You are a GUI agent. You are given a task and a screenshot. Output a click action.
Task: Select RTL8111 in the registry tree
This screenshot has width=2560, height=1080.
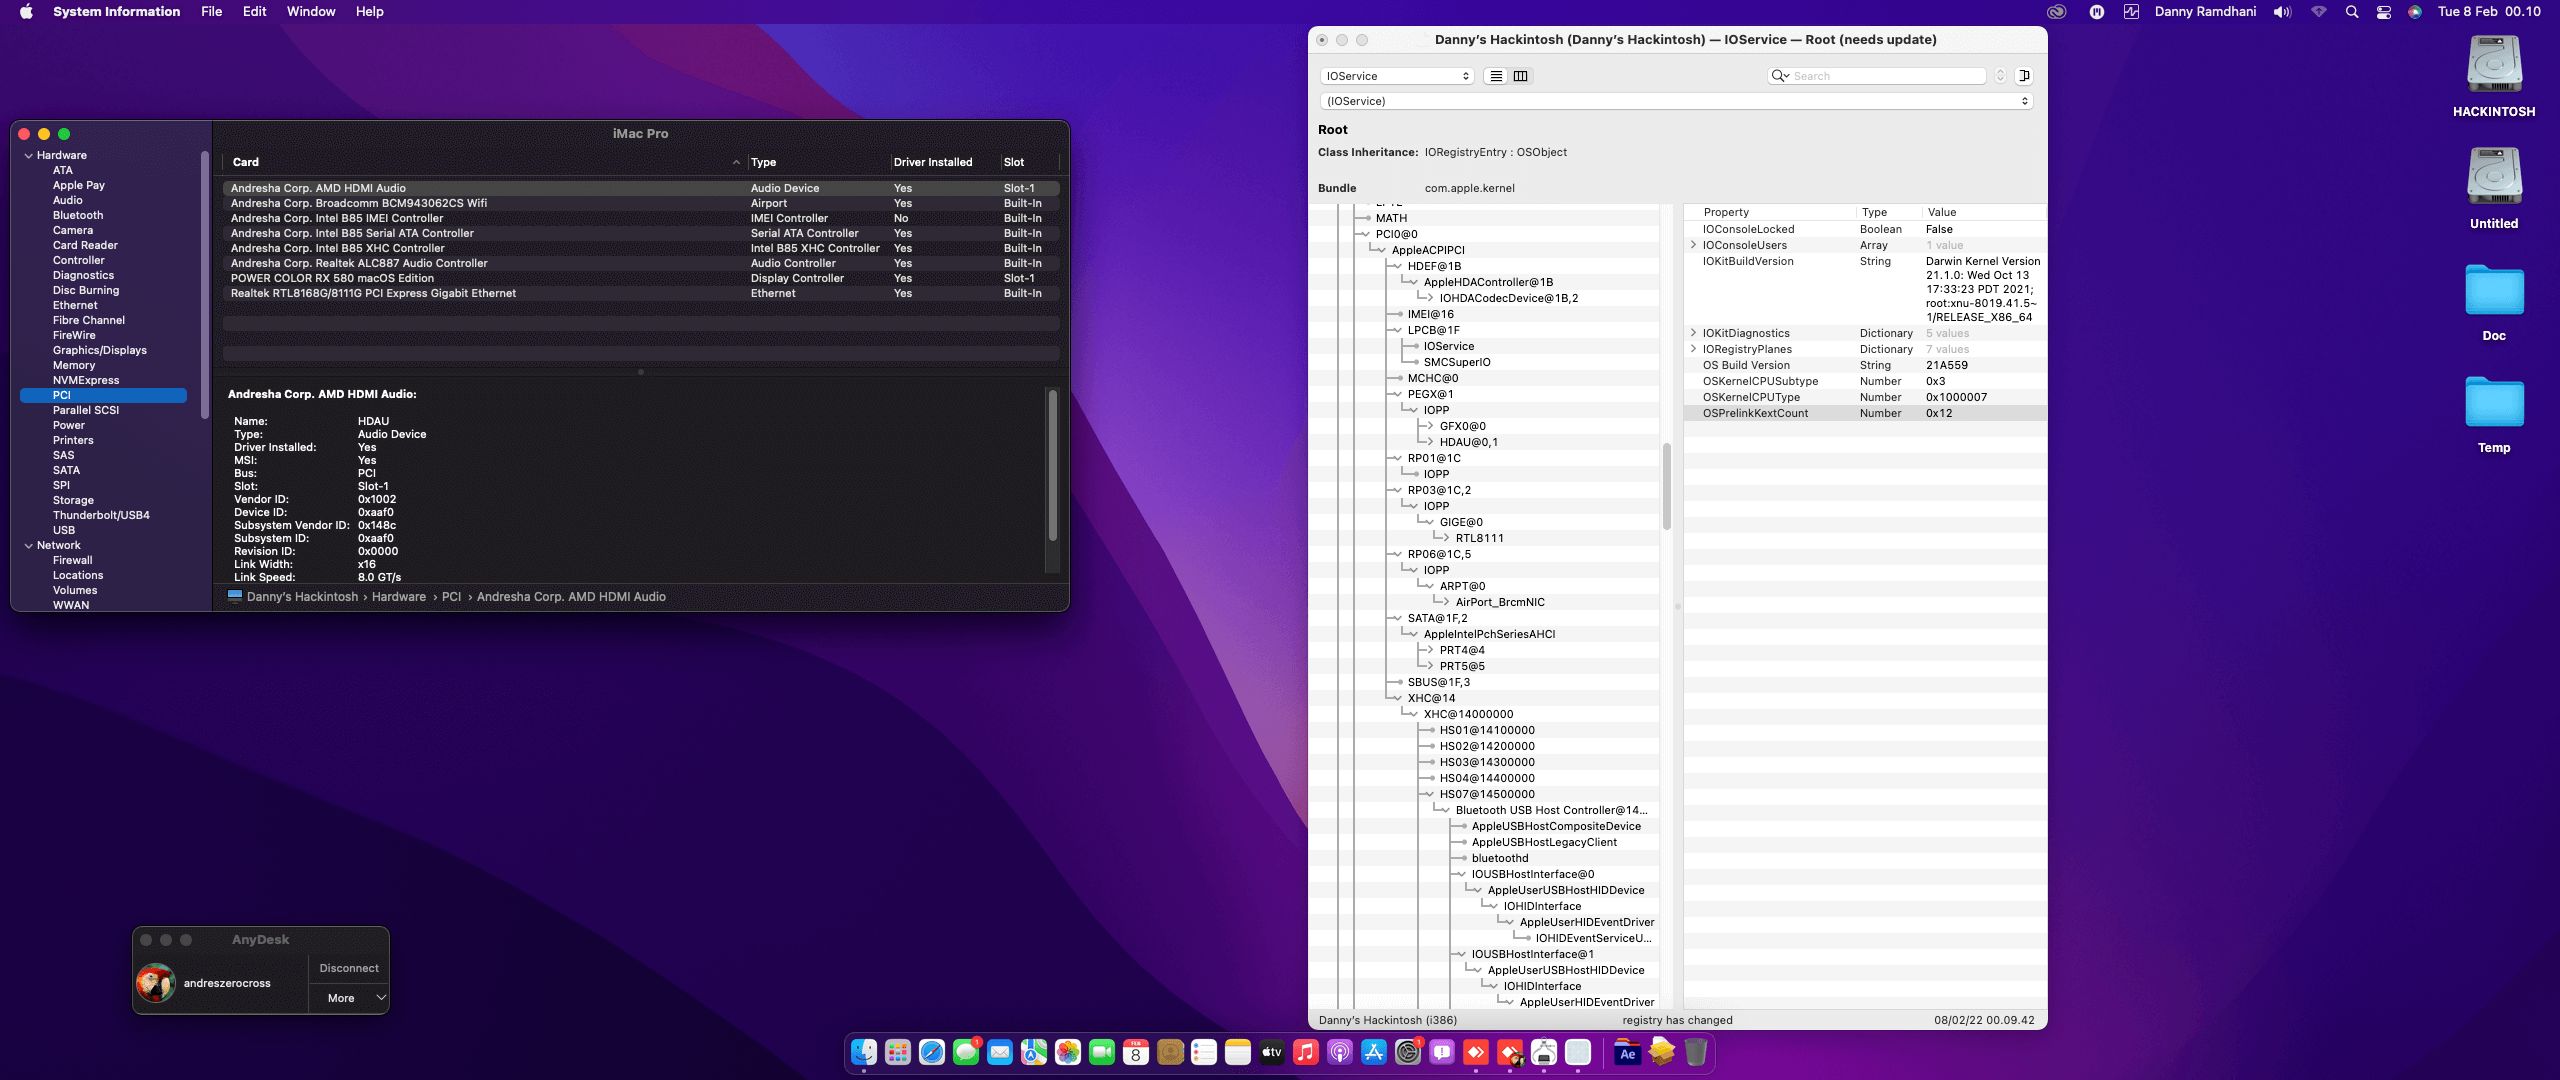click(x=1479, y=538)
